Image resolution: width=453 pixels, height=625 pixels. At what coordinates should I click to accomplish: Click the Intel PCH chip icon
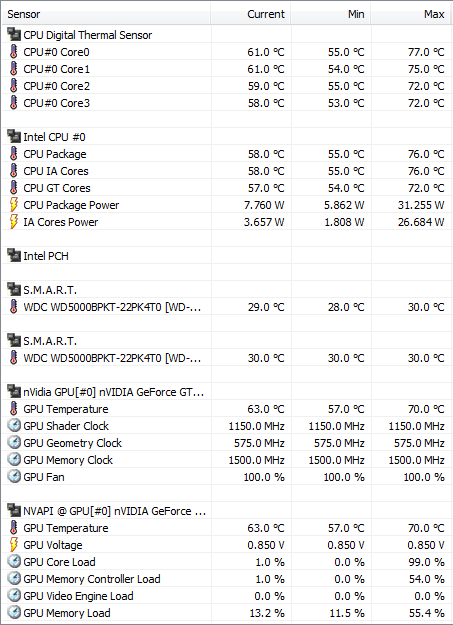[14, 256]
